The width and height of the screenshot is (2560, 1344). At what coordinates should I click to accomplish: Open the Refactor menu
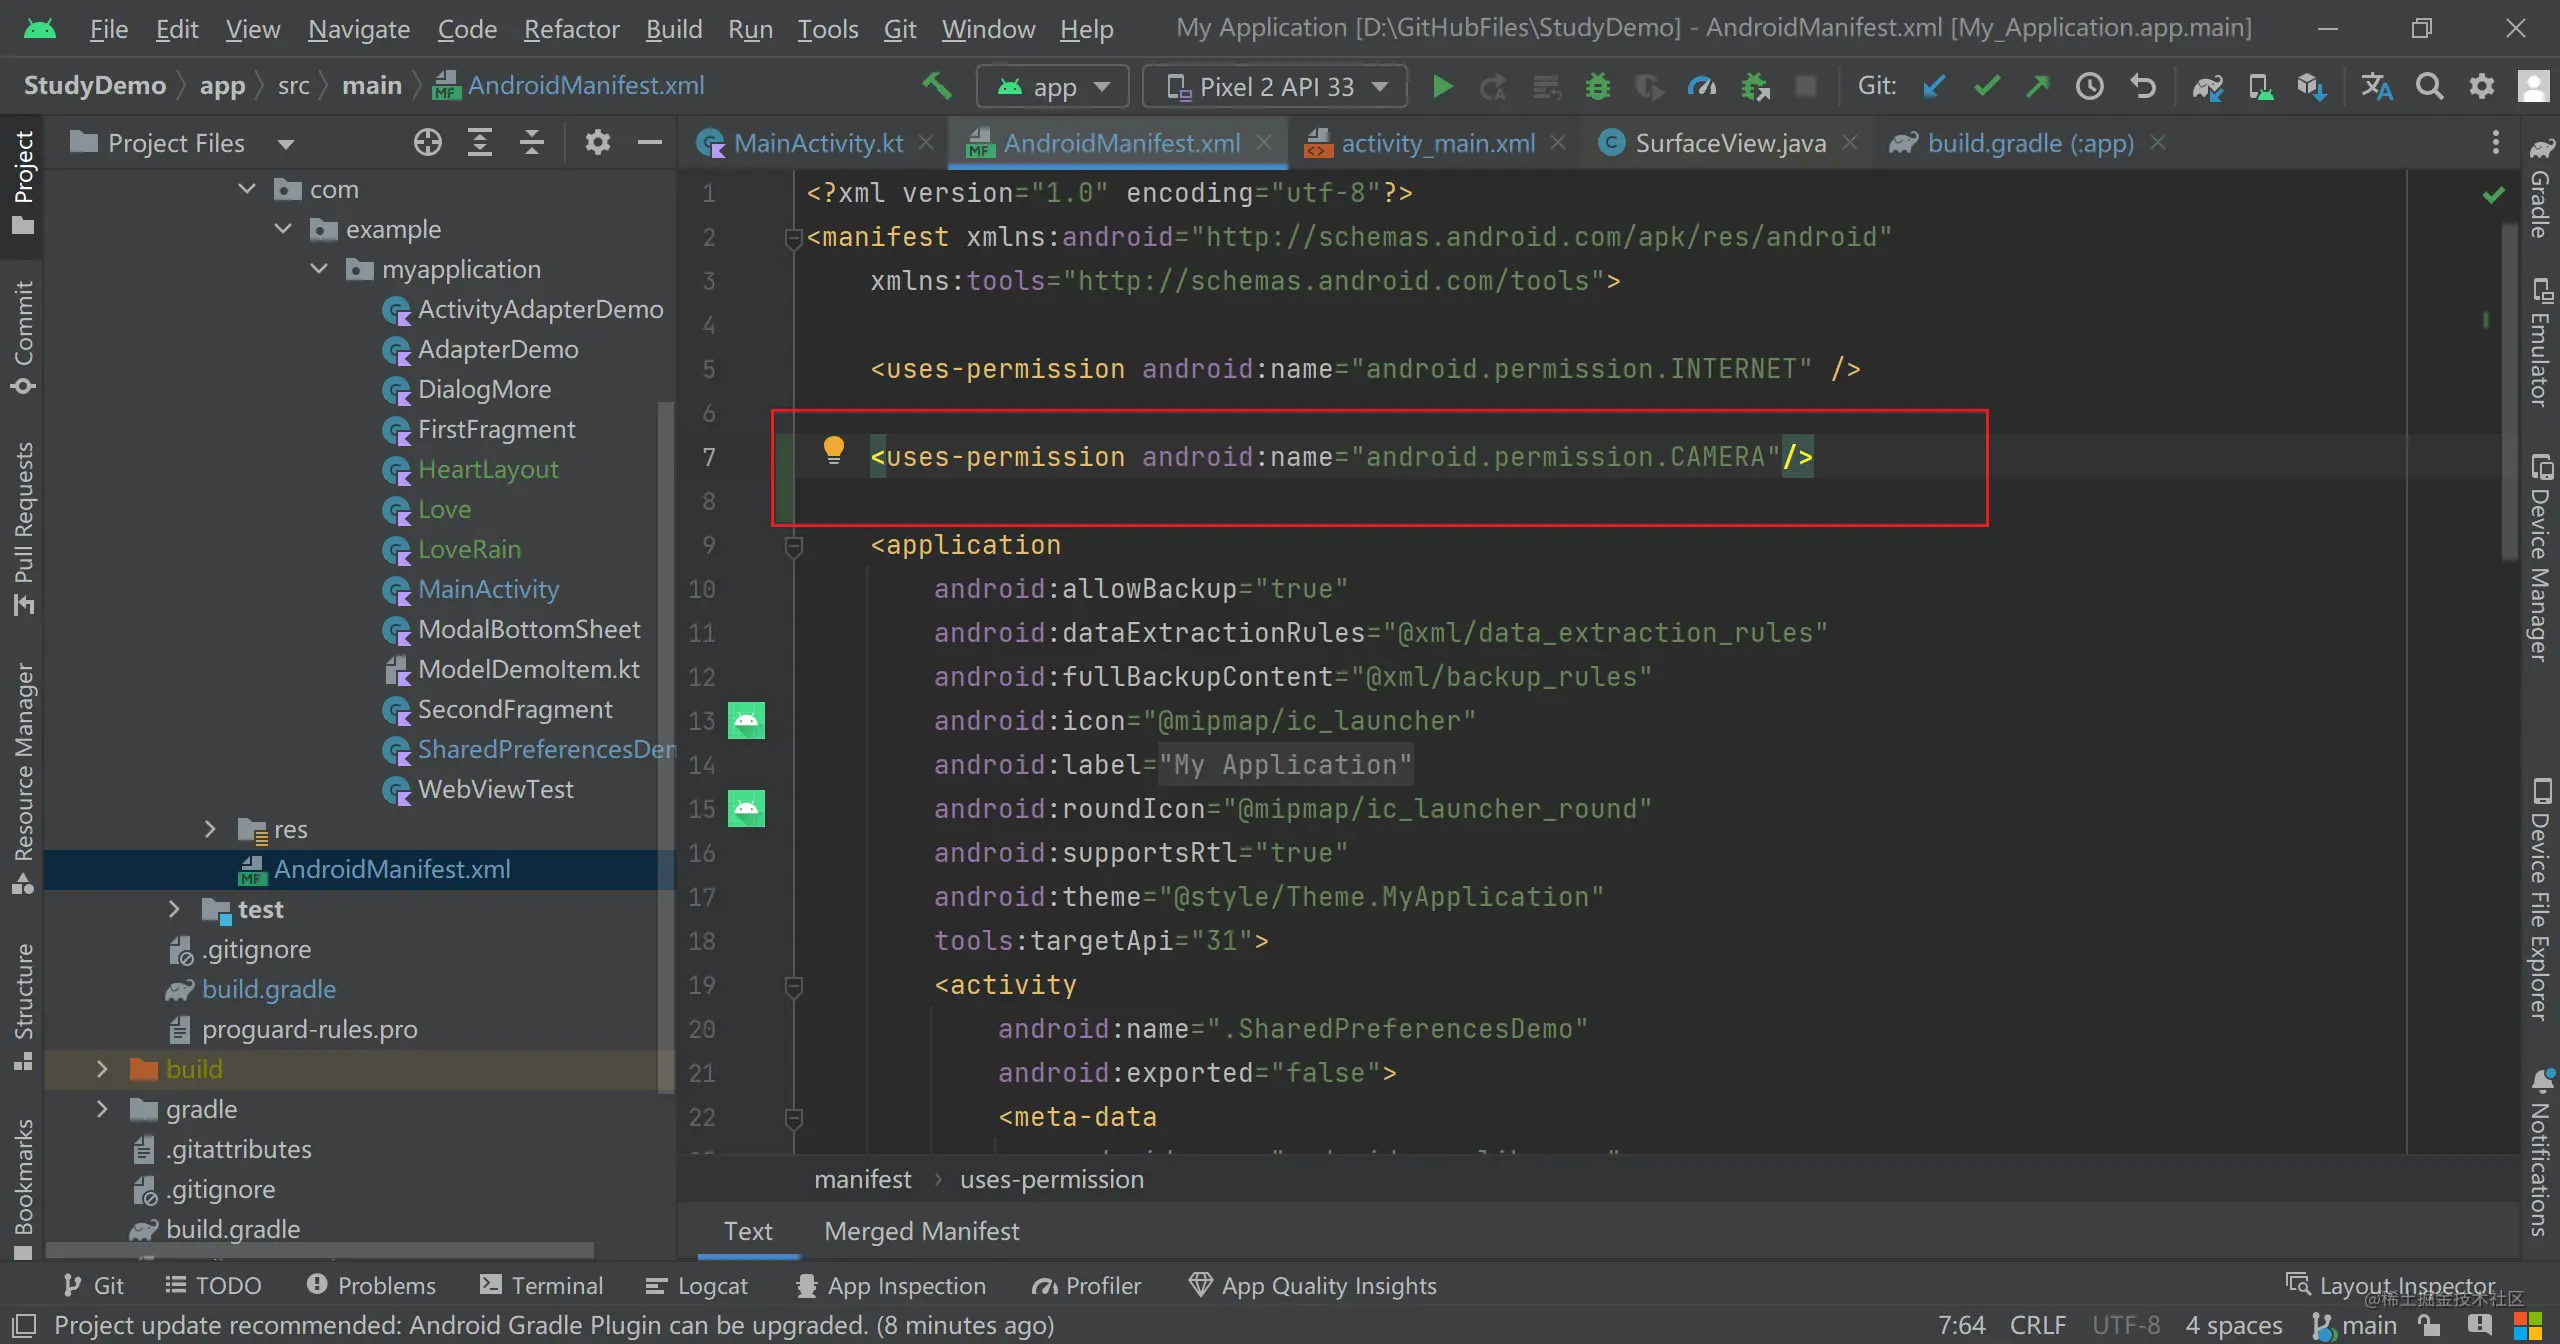[571, 29]
